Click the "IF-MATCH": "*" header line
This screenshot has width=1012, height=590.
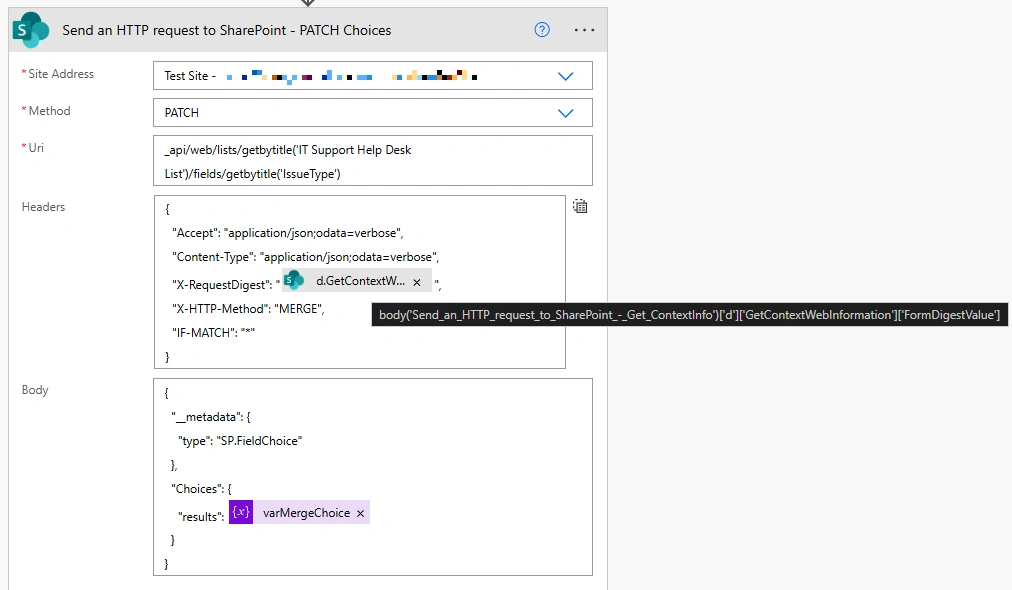click(214, 332)
